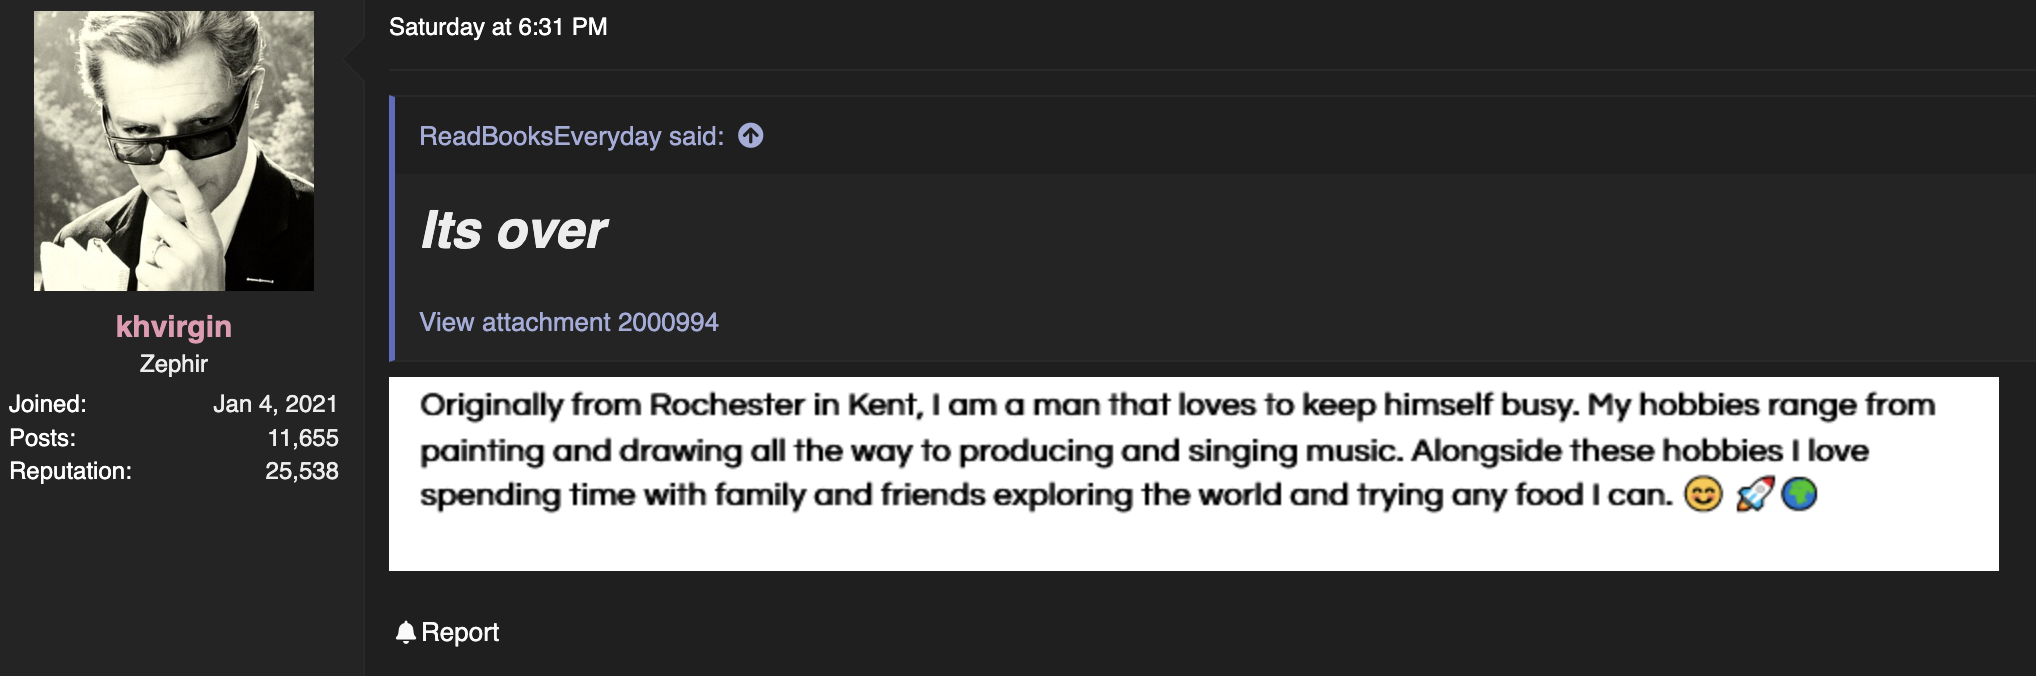Open the khvirgin username profile link
Screen dimensions: 2036x676
[x=174, y=326]
